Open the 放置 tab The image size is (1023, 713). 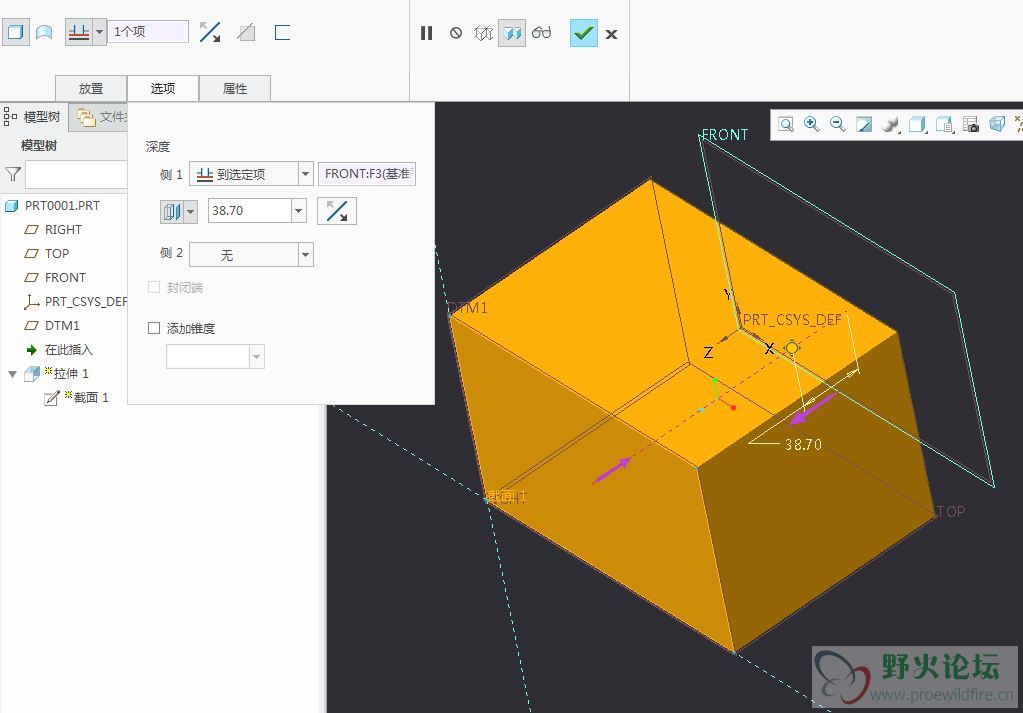click(x=91, y=88)
